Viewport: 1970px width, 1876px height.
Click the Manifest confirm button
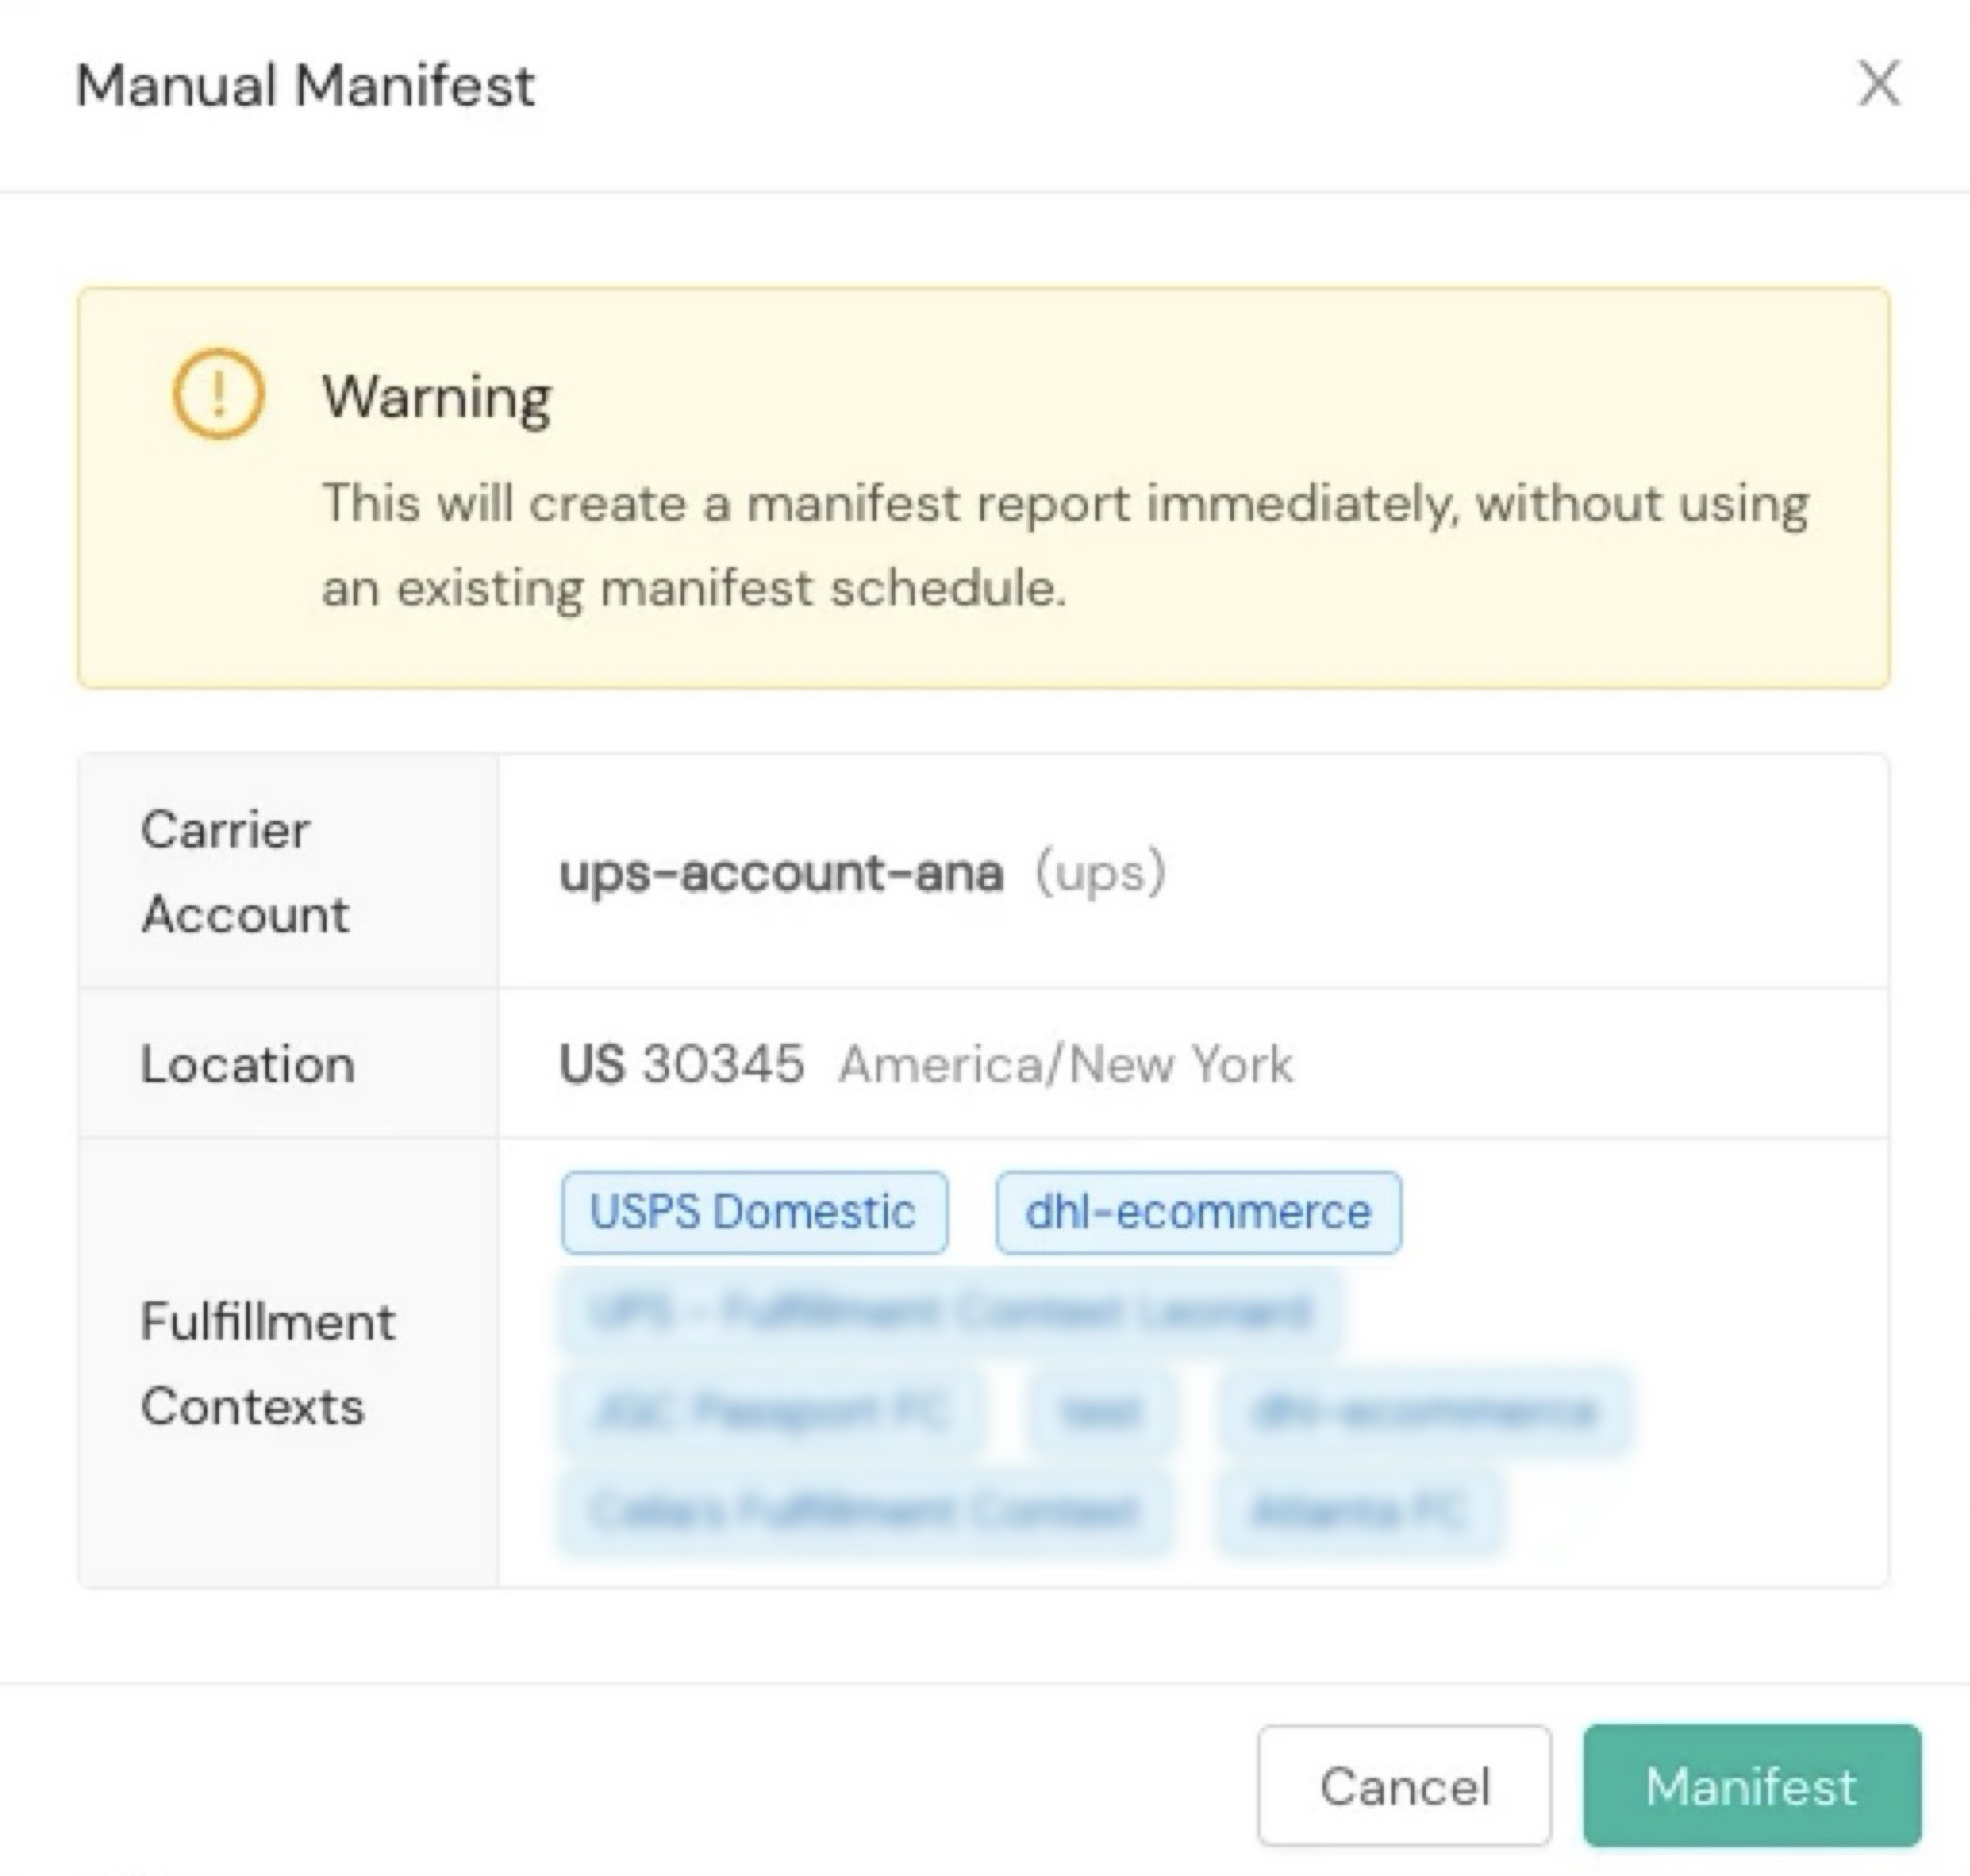(x=1751, y=1786)
